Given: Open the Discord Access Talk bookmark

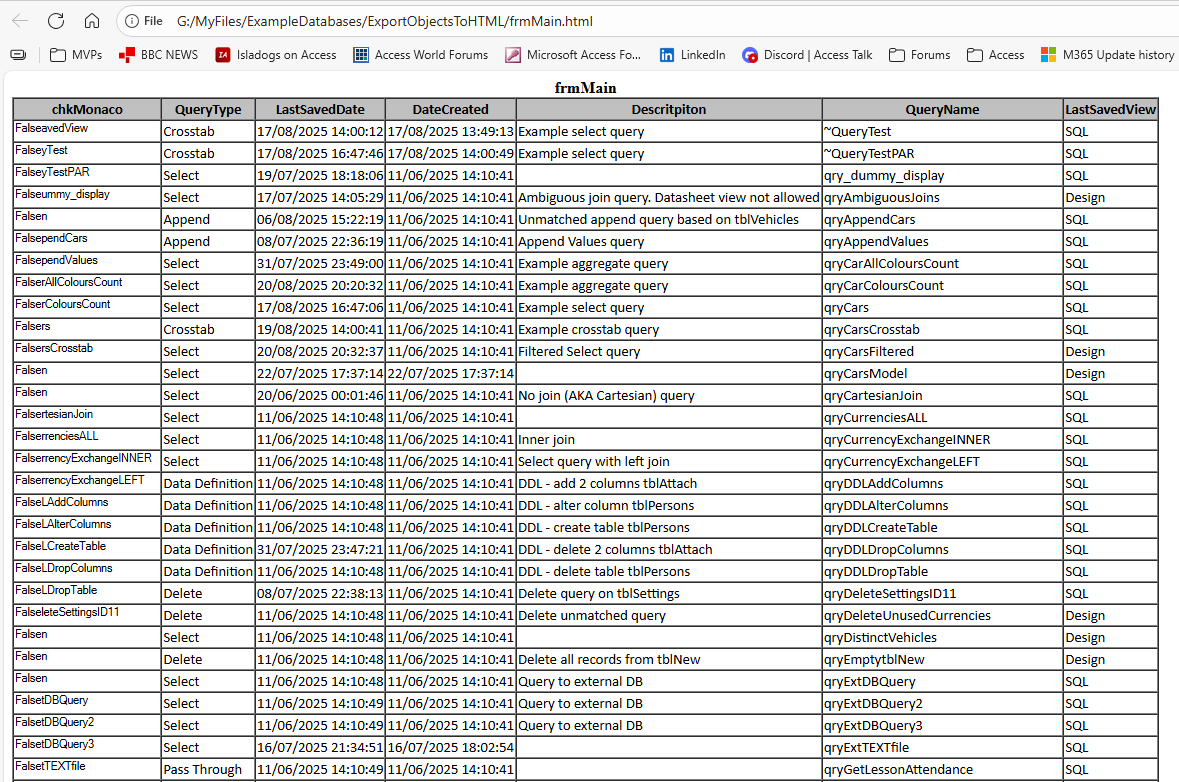Looking at the screenshot, I should (807, 55).
